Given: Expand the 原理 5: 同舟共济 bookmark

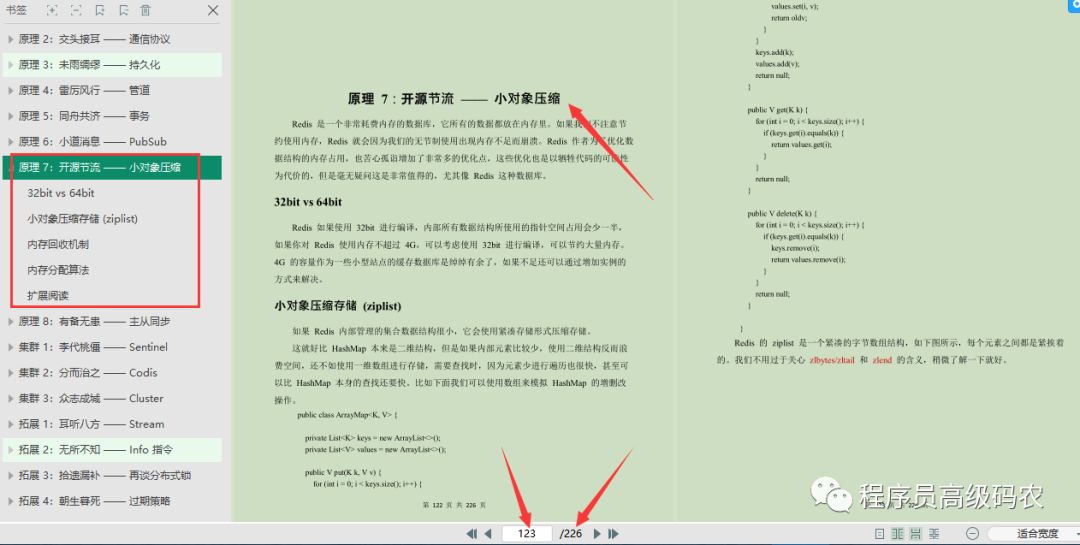Looking at the screenshot, I should click(10, 116).
